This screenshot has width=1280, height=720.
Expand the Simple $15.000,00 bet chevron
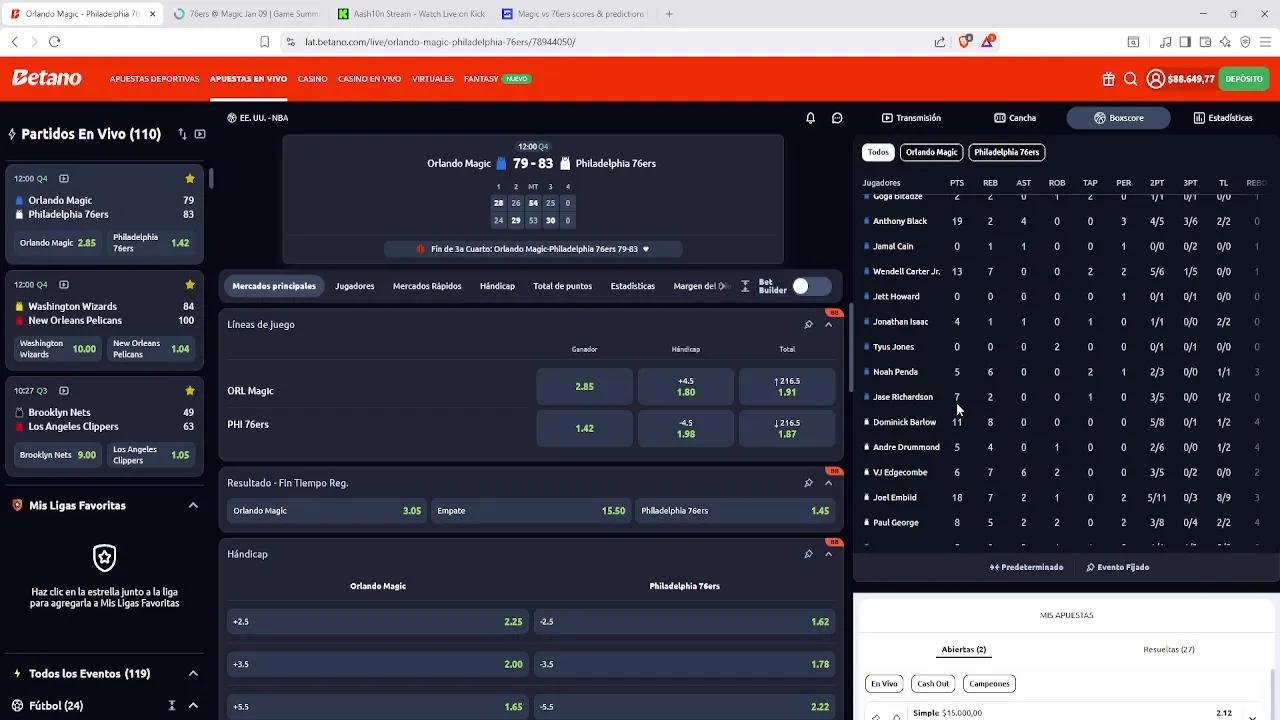1252,716
